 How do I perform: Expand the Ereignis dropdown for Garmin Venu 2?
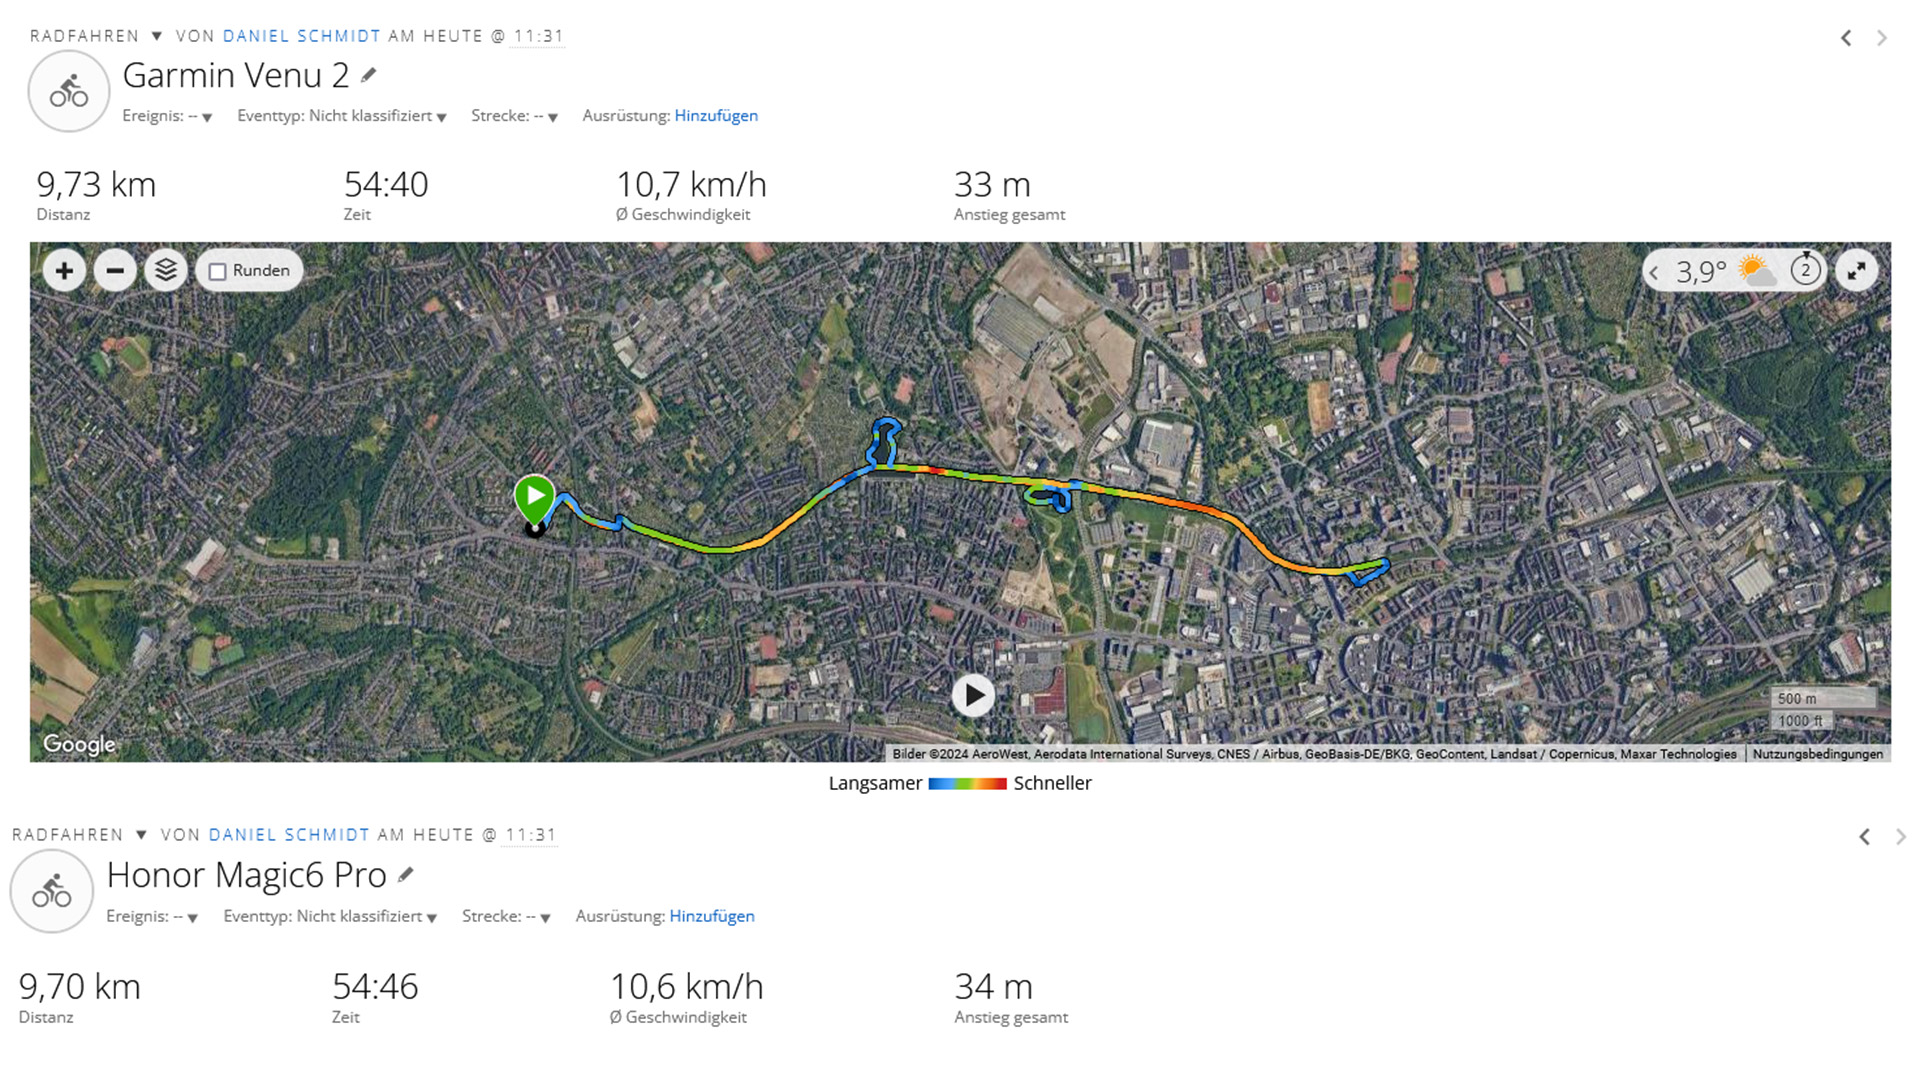tap(207, 117)
